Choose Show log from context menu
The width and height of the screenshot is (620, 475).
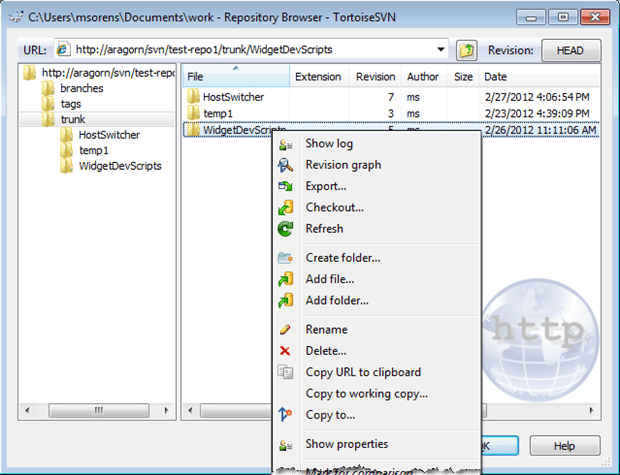pos(329,144)
